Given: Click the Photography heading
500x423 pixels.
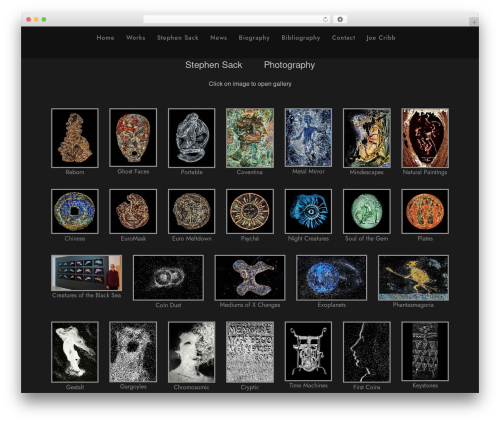Looking at the screenshot, I should [289, 65].
